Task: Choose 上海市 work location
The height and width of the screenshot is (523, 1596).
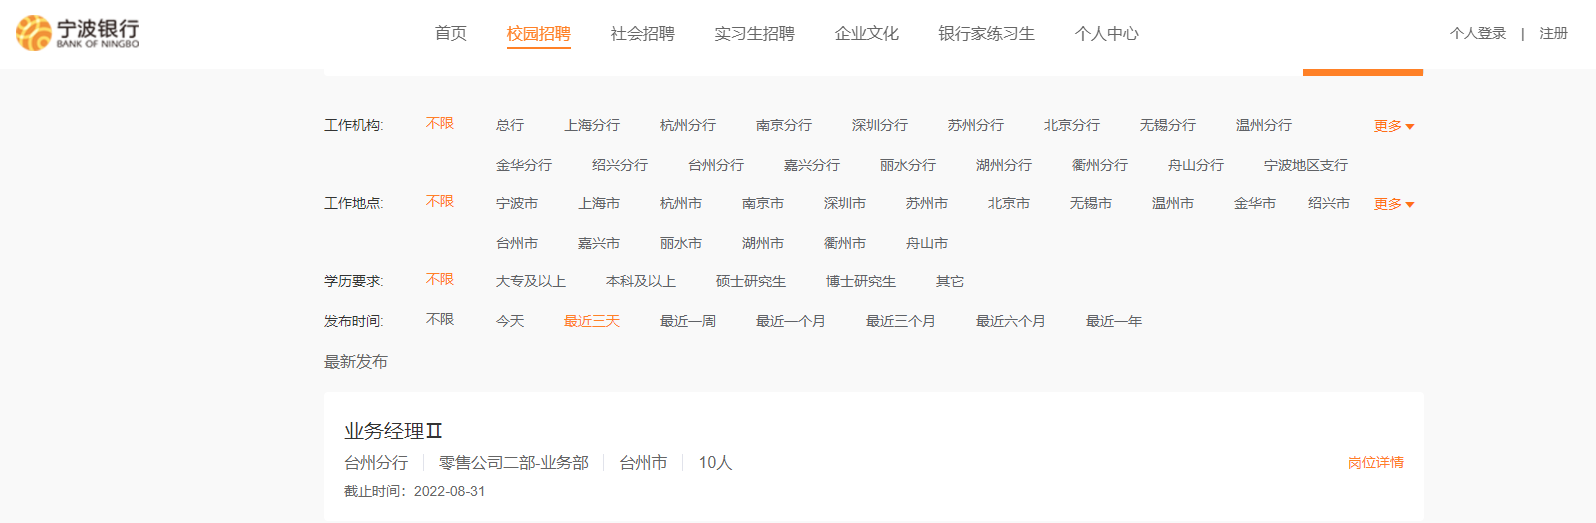Action: tap(599, 203)
